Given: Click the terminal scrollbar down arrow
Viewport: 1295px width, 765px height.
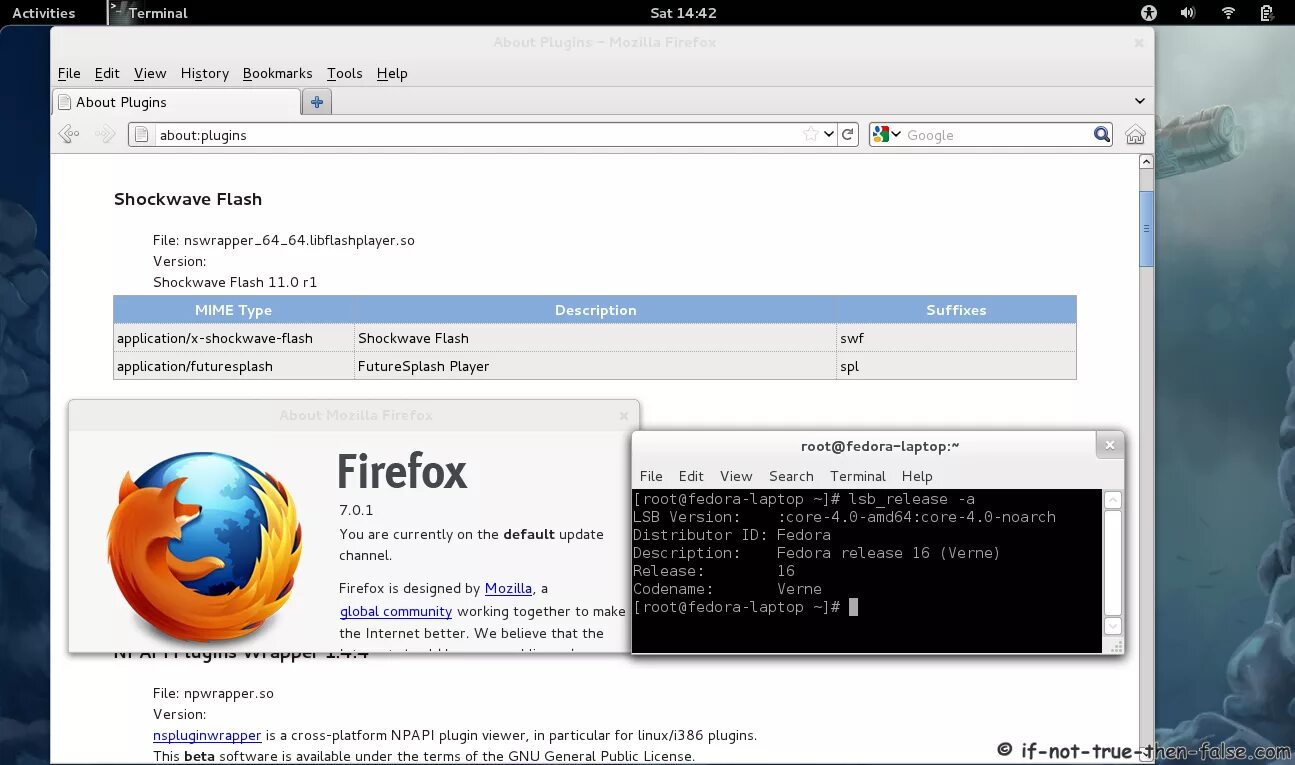Looking at the screenshot, I should pos(1113,626).
